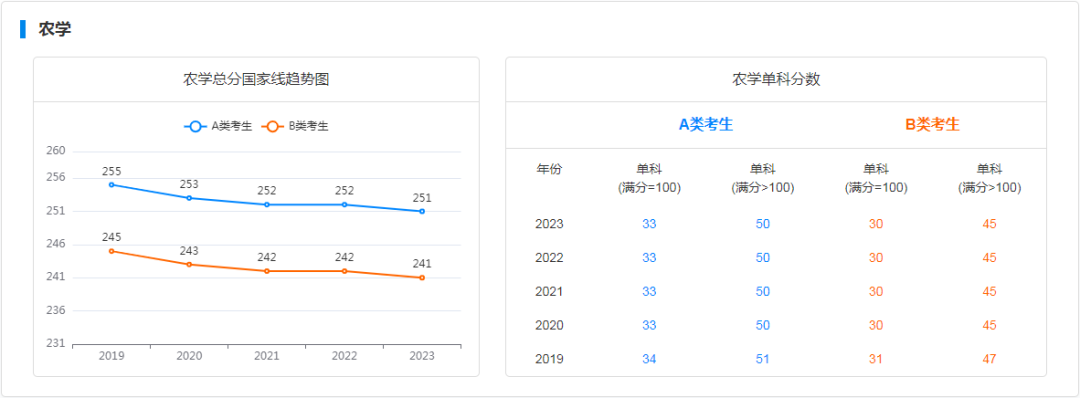
Task: Click the 农学 section heading
Action: click(x=55, y=29)
